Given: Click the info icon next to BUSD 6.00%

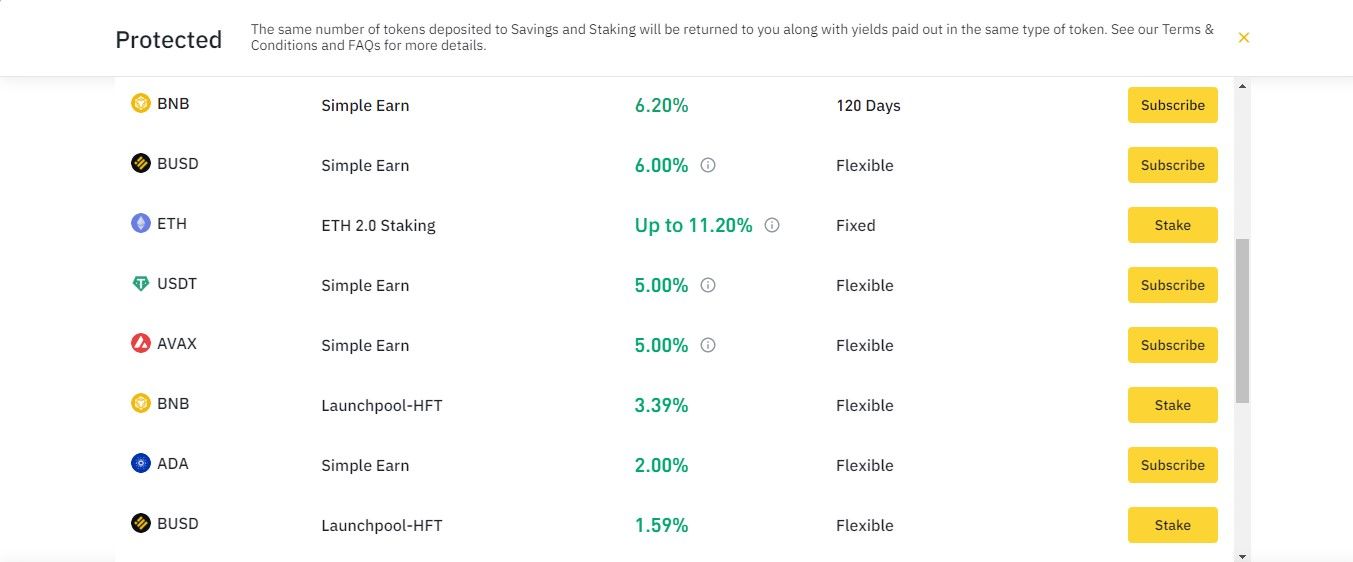Looking at the screenshot, I should click(708, 165).
